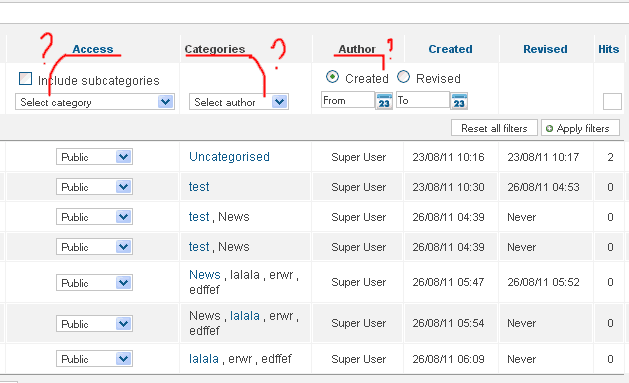Viewport: 629px width, 383px height.
Task: Open the Uncategorised category link
Action: click(229, 157)
